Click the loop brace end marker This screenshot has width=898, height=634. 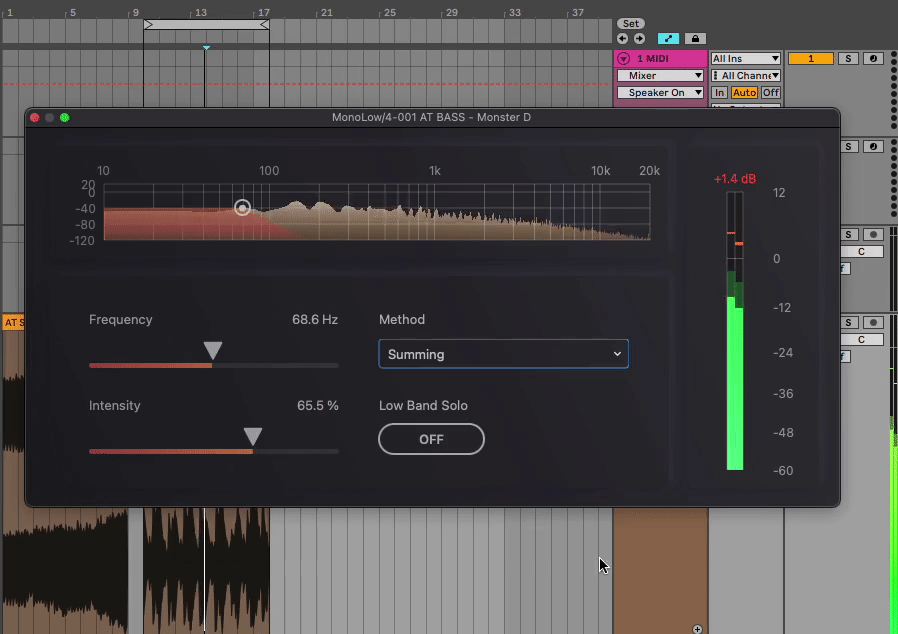tap(264, 25)
